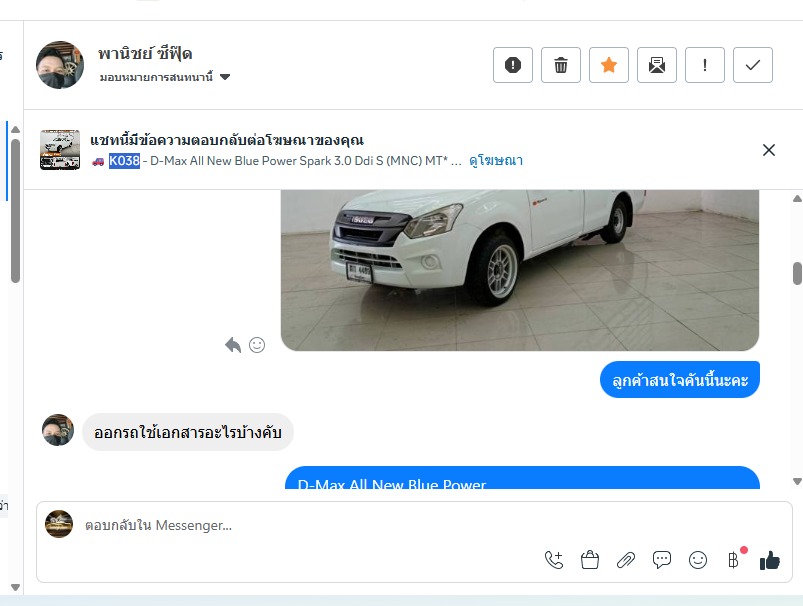Toggle the orange star follow-up icon
Image resolution: width=803 pixels, height=606 pixels.
609,65
